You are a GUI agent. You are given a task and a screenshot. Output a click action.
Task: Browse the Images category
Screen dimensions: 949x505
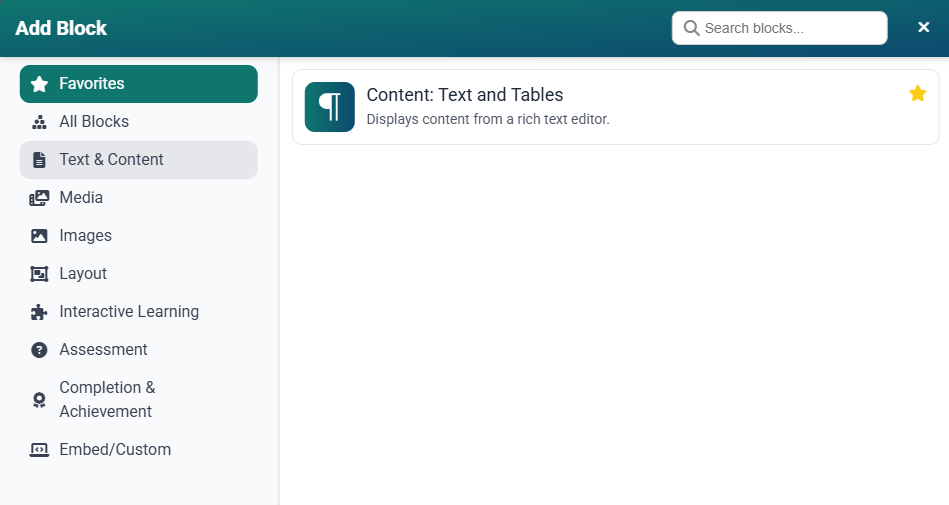[139, 236]
